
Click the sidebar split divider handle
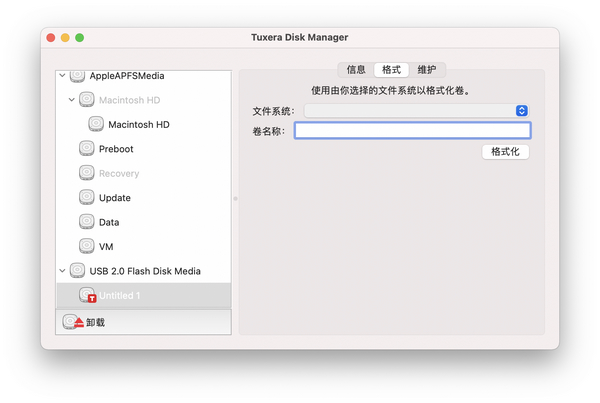235,198
